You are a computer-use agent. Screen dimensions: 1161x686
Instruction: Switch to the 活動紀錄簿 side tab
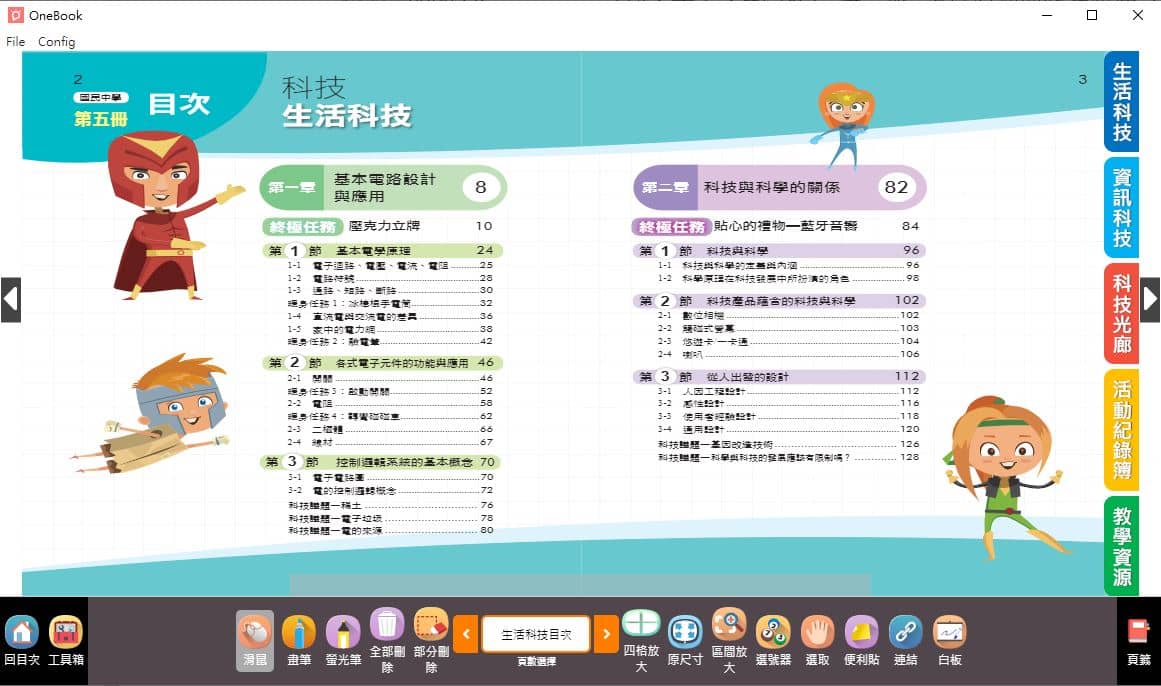[x=1121, y=430]
